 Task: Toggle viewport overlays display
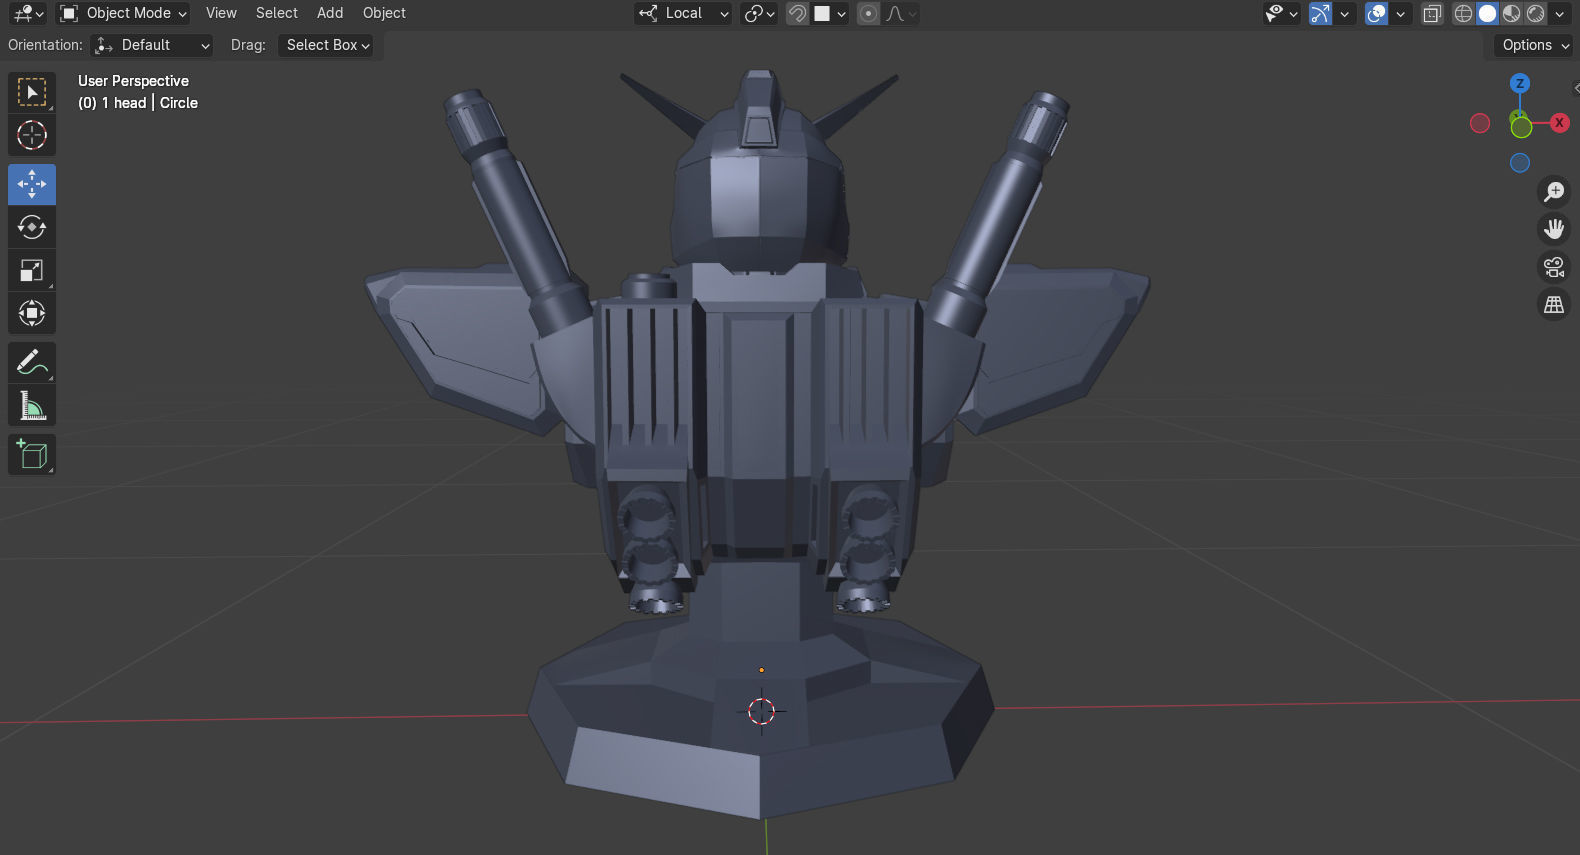(1376, 13)
